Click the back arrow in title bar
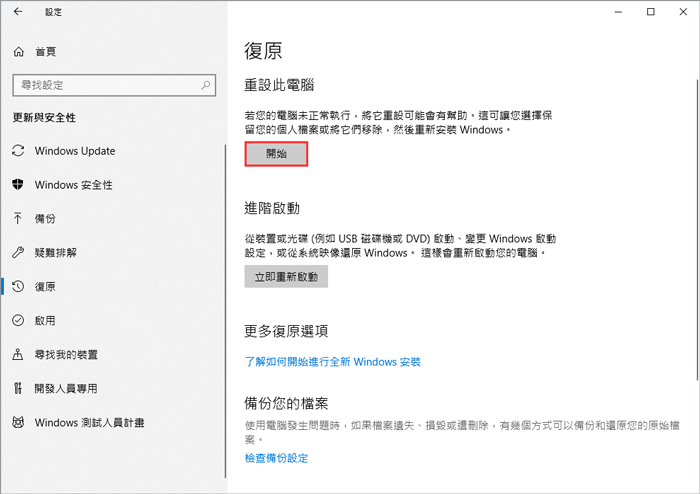The image size is (700, 494). 17,12
